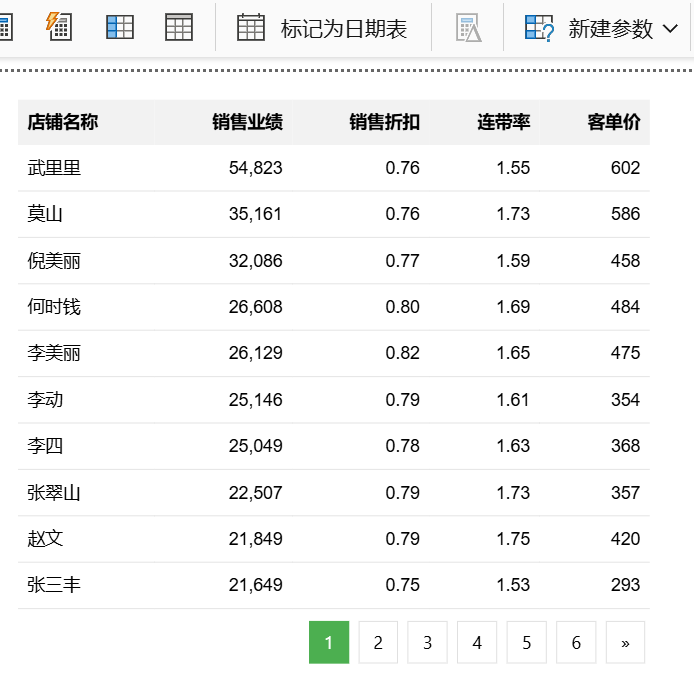Click the greyed-out calculator ruler icon

click(x=469, y=28)
